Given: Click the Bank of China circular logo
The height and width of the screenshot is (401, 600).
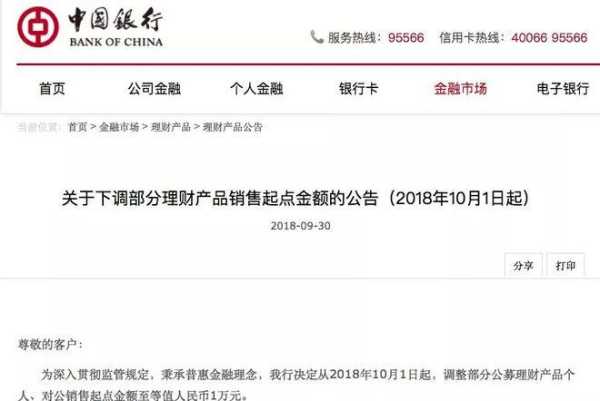Looking at the screenshot, I should [38, 27].
